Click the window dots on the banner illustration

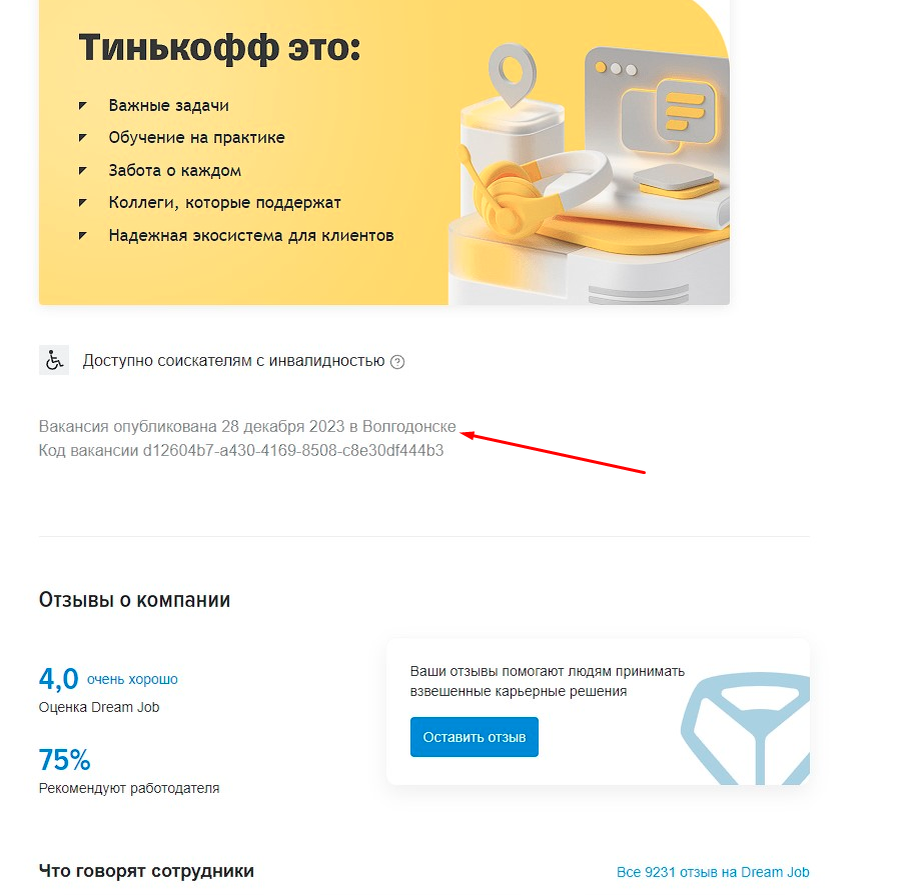pos(616,68)
